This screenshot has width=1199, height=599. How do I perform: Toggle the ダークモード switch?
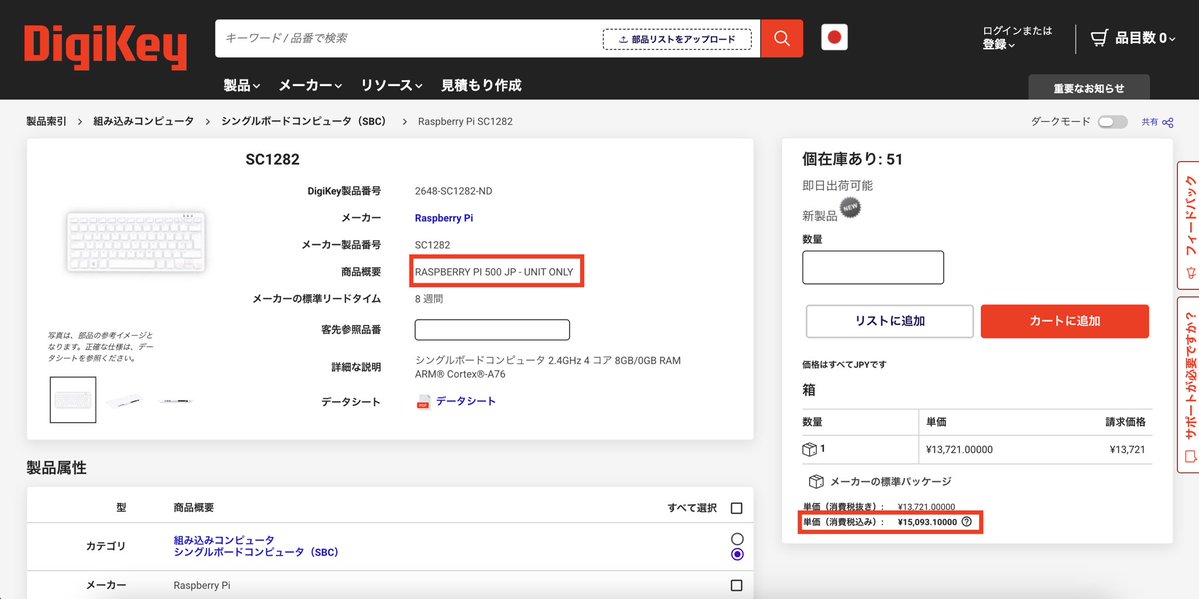click(x=1113, y=122)
